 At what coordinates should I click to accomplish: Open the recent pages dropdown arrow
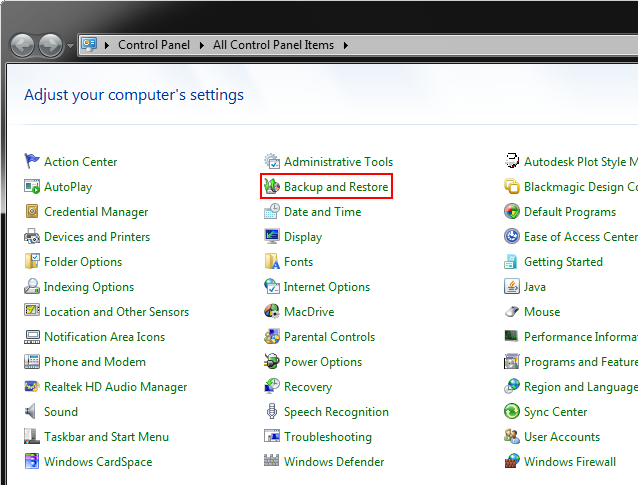pyautogui.click(x=70, y=46)
